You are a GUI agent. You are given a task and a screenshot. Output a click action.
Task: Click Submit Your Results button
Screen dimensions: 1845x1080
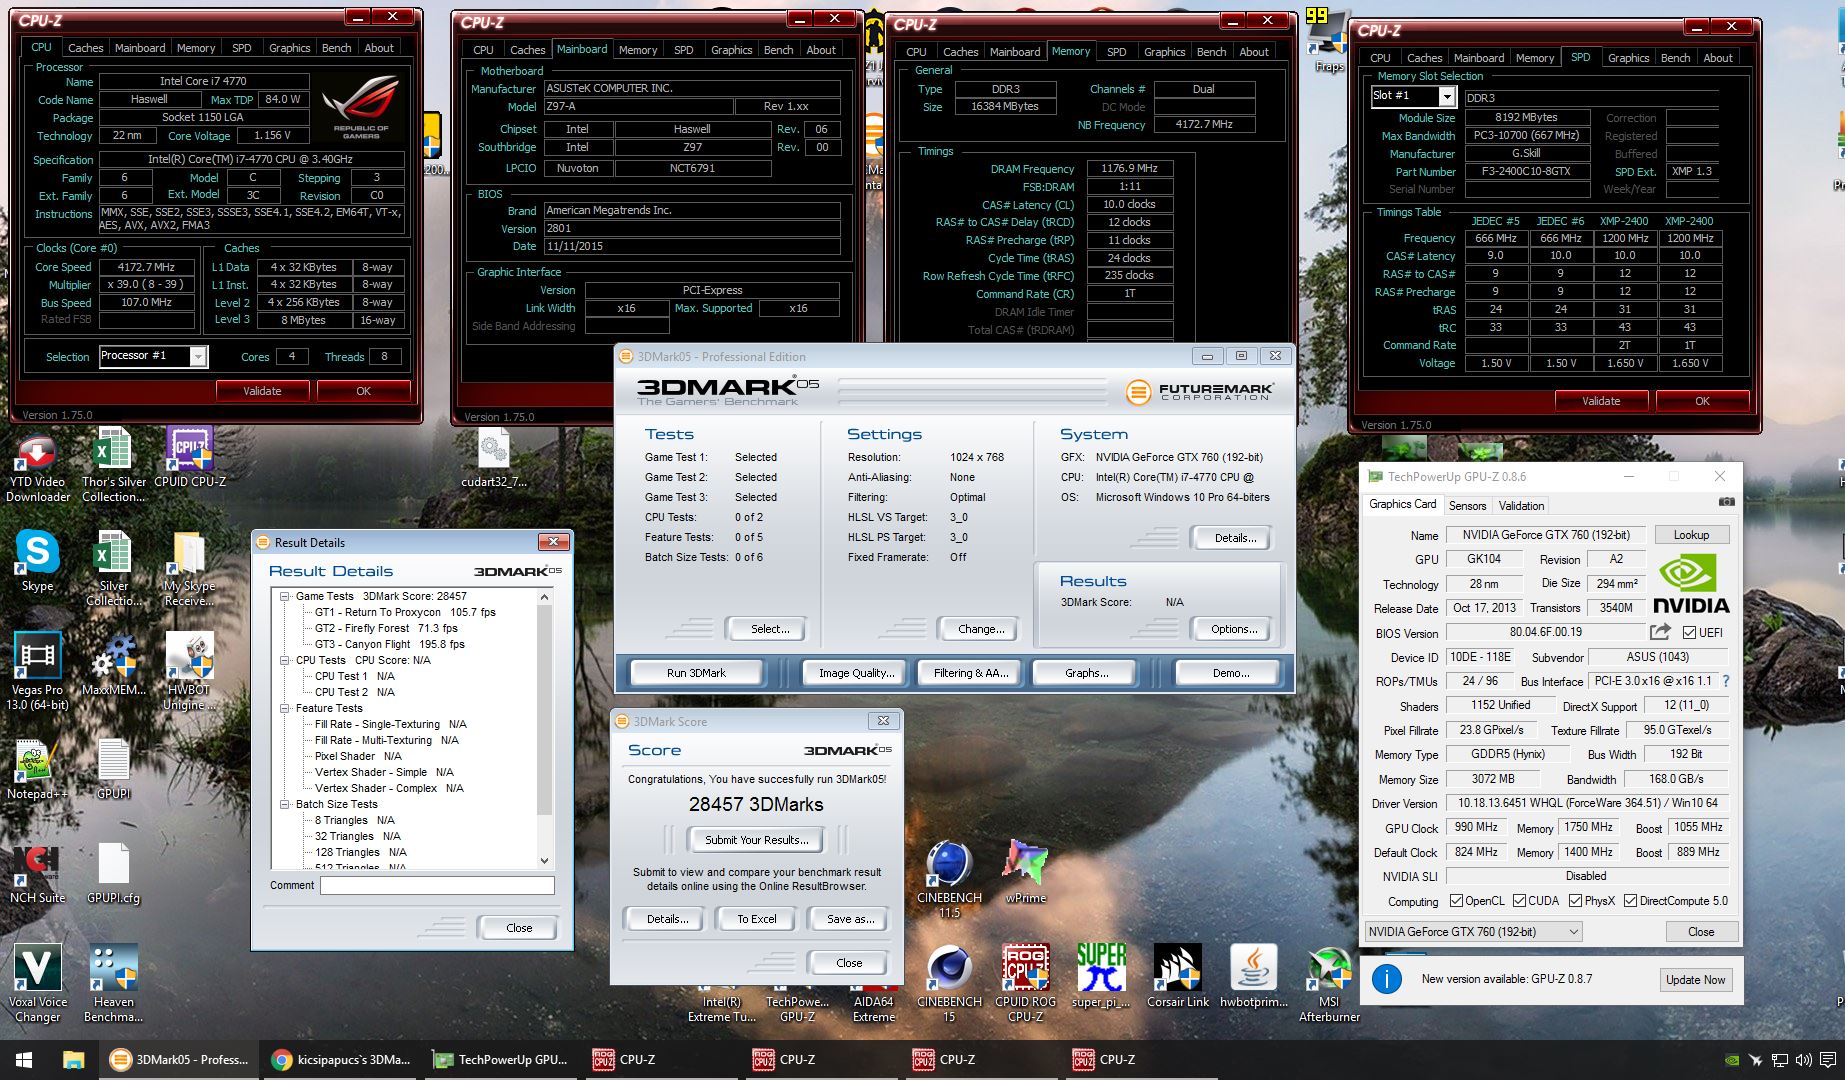click(x=757, y=840)
